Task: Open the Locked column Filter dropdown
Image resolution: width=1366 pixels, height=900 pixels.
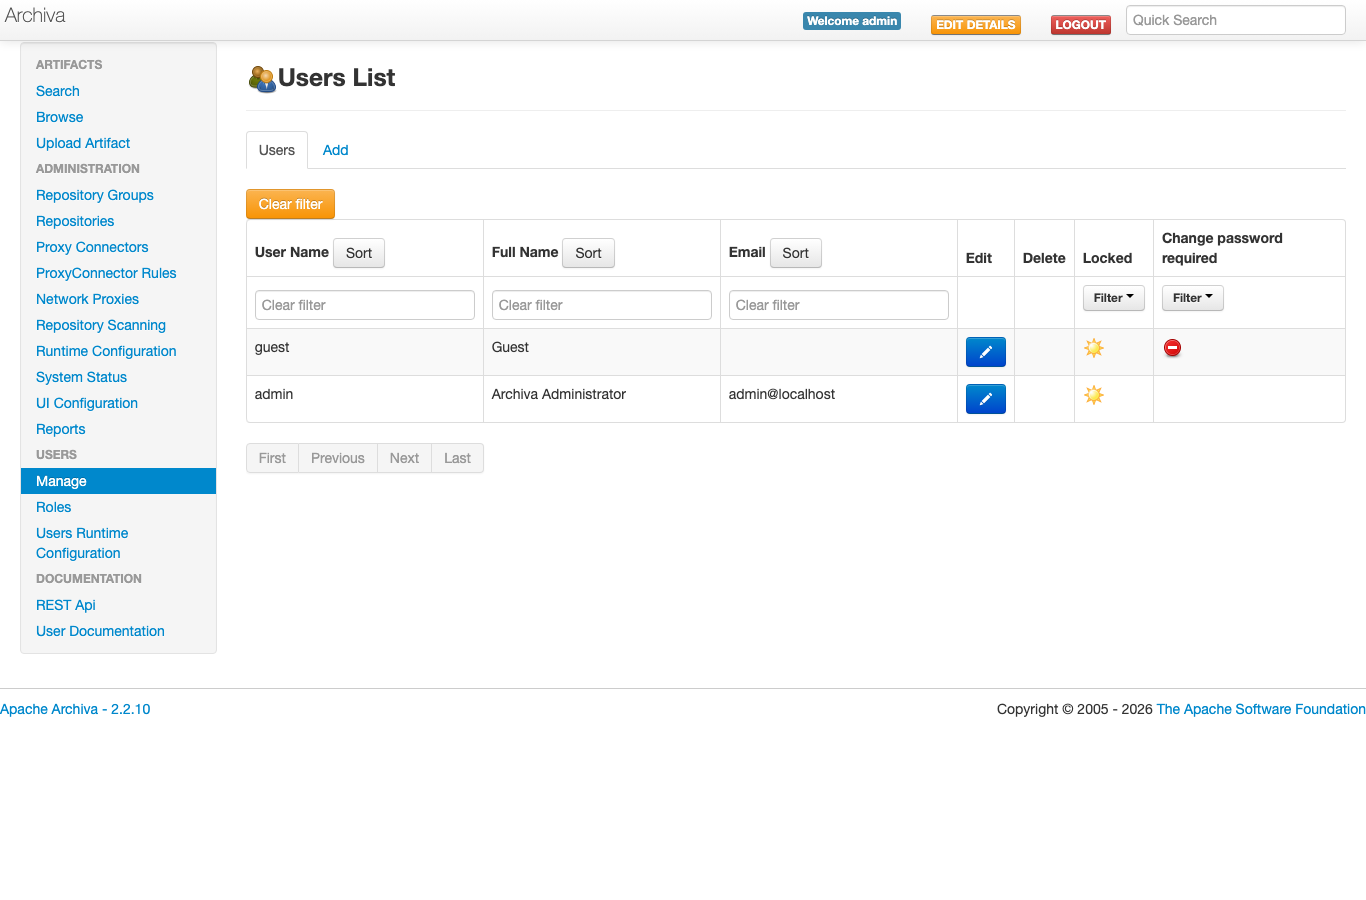Action: point(1113,298)
